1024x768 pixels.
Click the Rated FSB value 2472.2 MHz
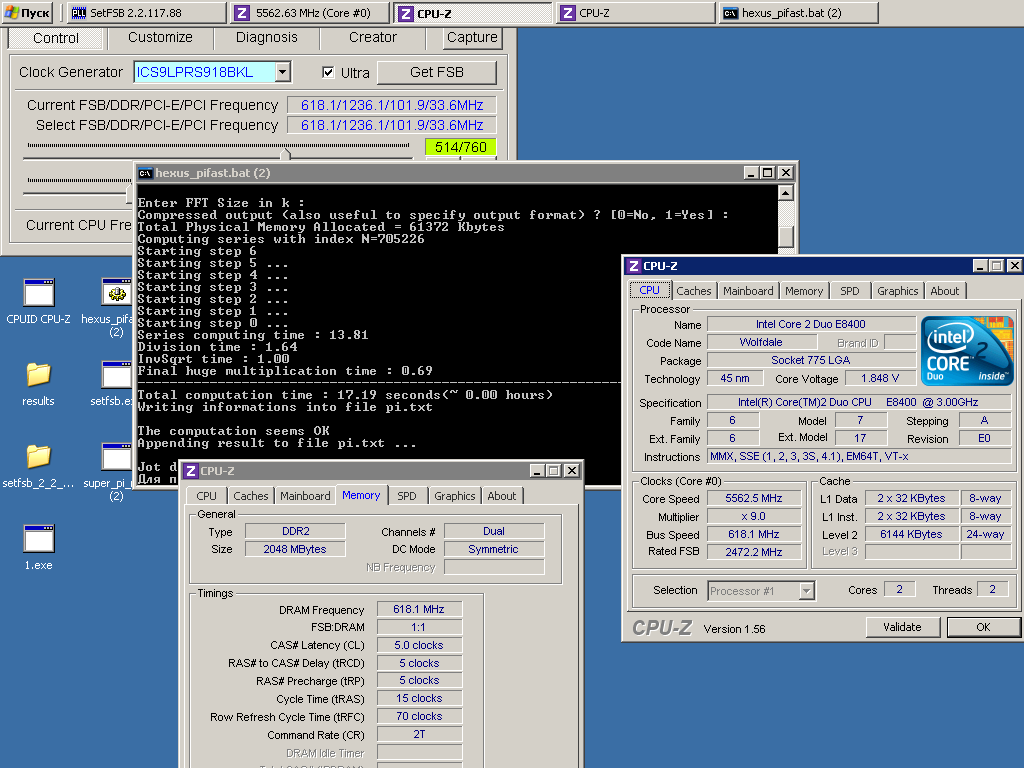pyautogui.click(x=754, y=552)
